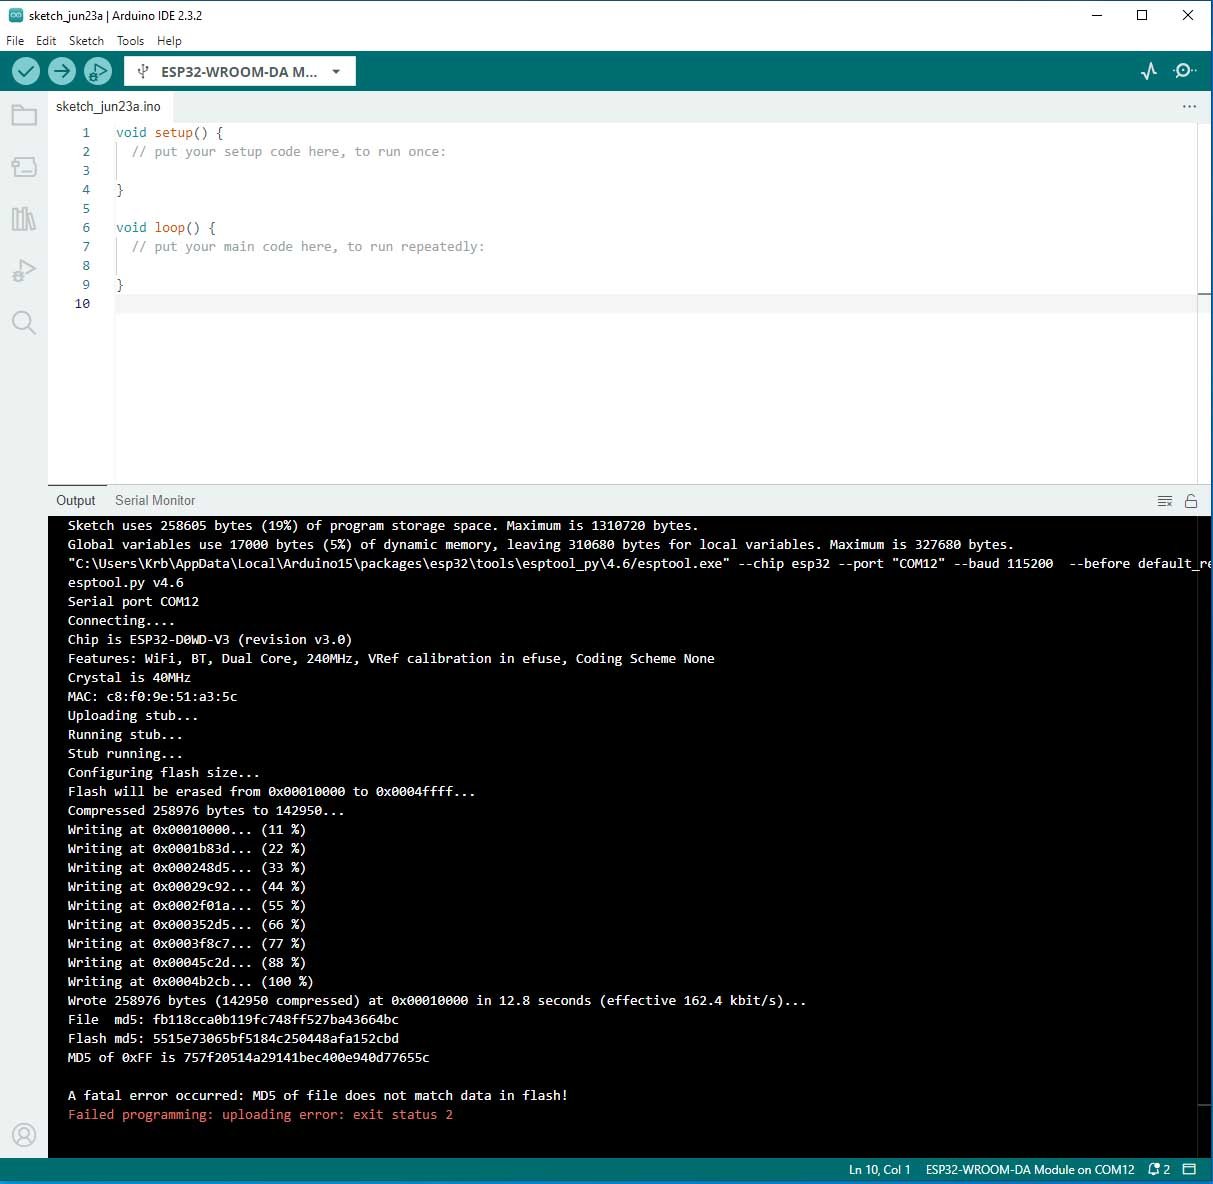Open the Tools menu

130,41
